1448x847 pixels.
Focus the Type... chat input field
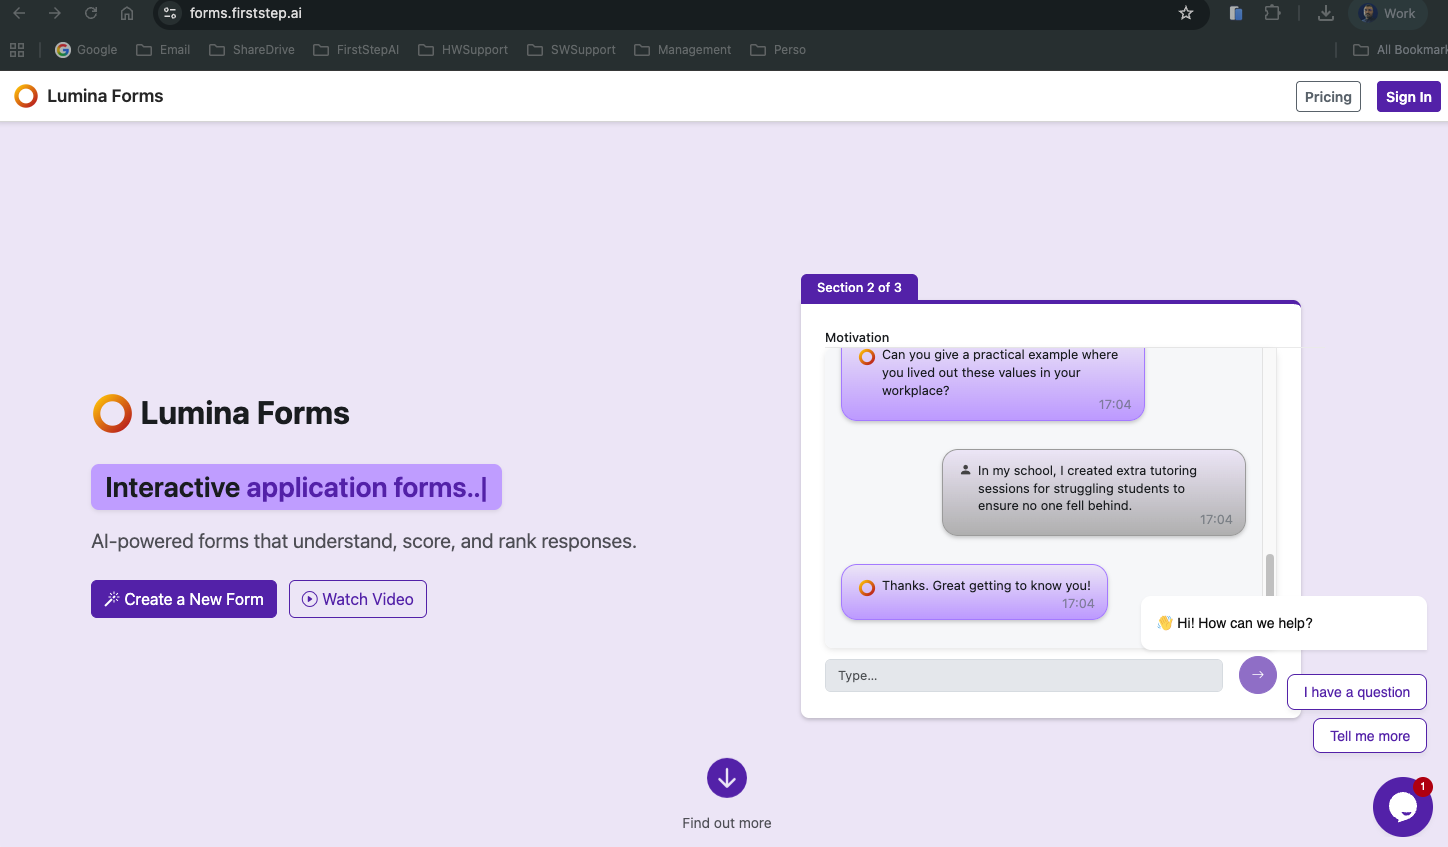click(x=1024, y=675)
